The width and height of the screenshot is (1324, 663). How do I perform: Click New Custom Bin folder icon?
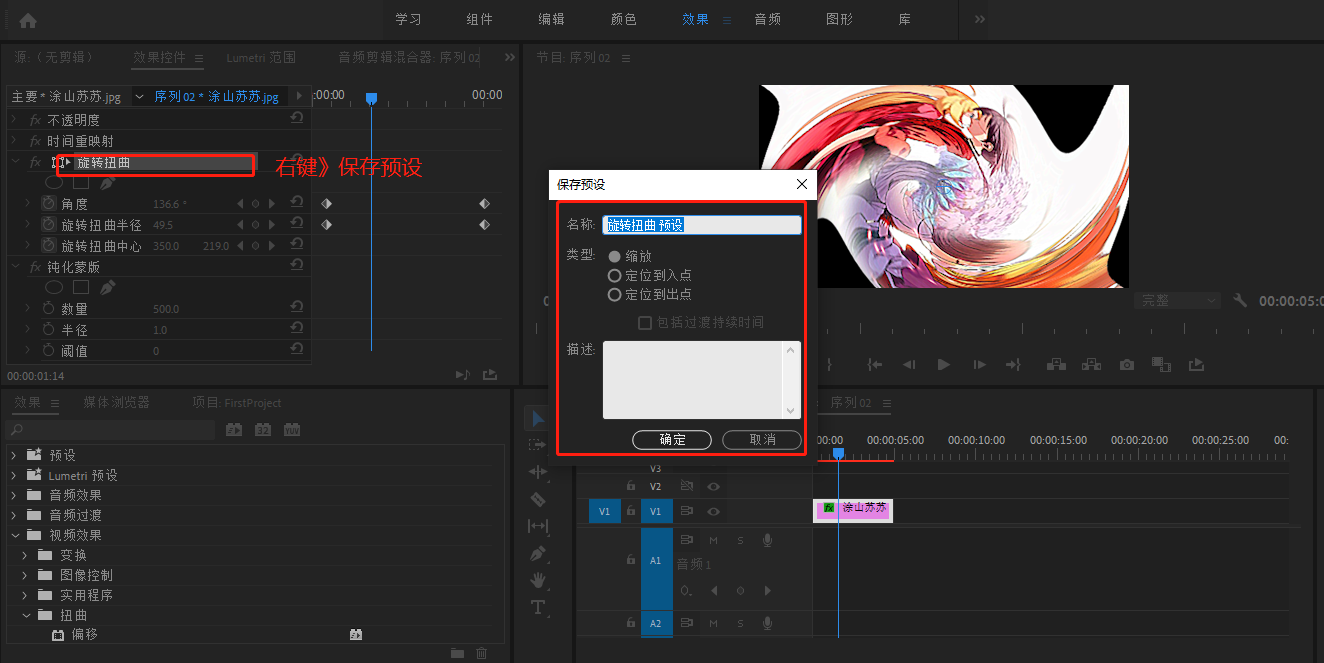coord(457,653)
